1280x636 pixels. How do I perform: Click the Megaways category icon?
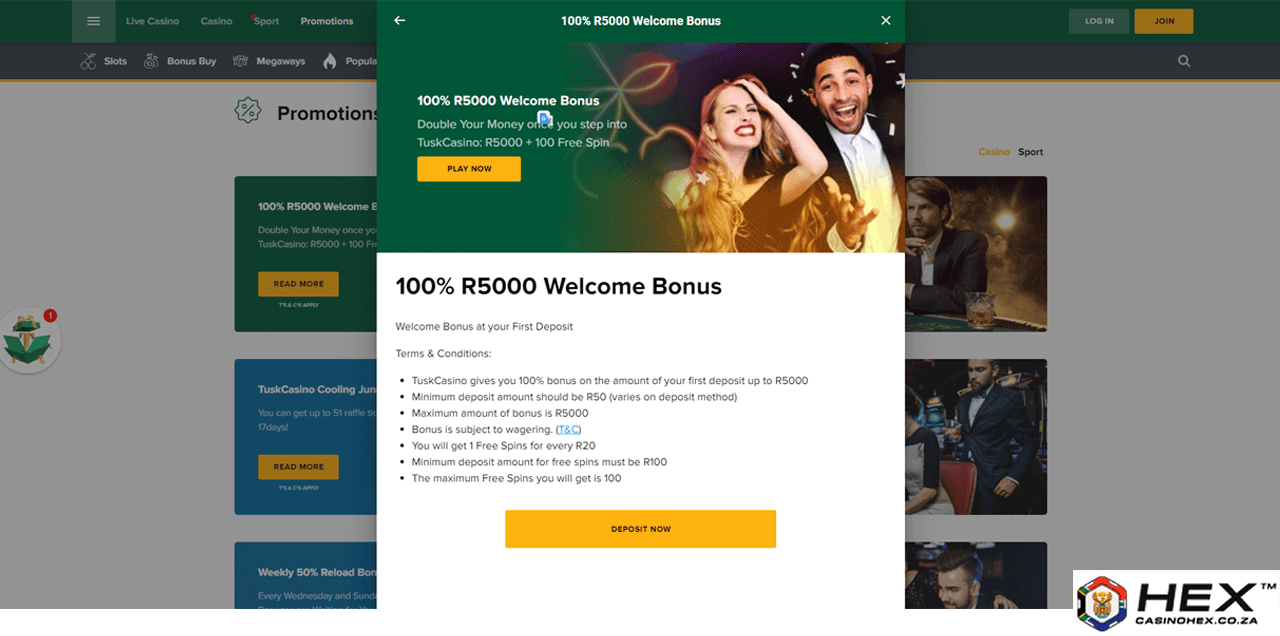240,61
